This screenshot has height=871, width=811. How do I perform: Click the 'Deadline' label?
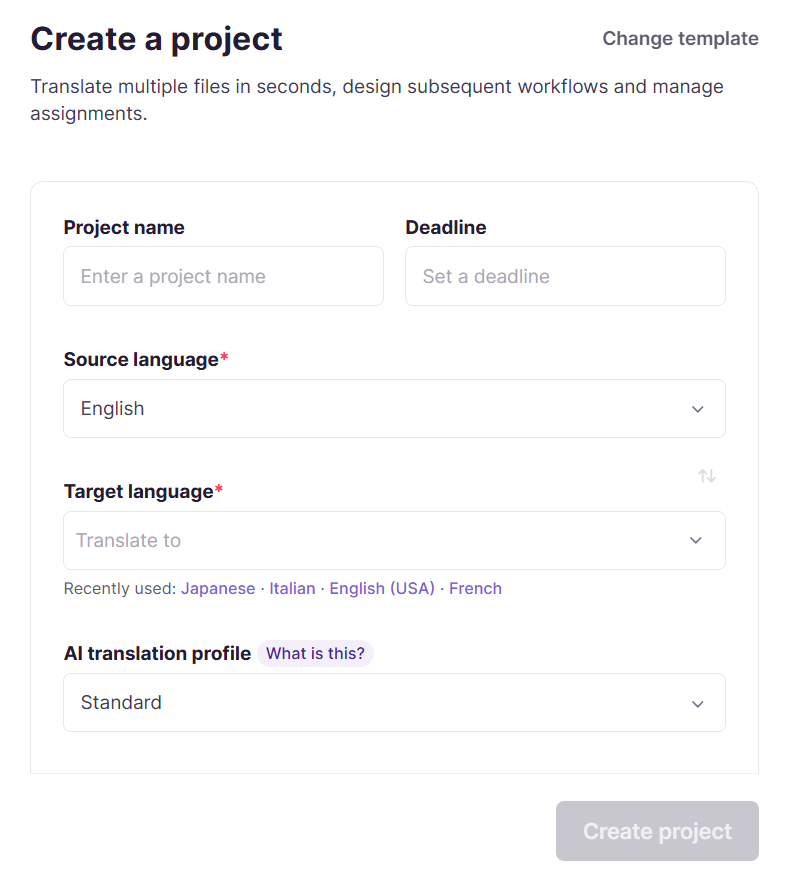(445, 227)
